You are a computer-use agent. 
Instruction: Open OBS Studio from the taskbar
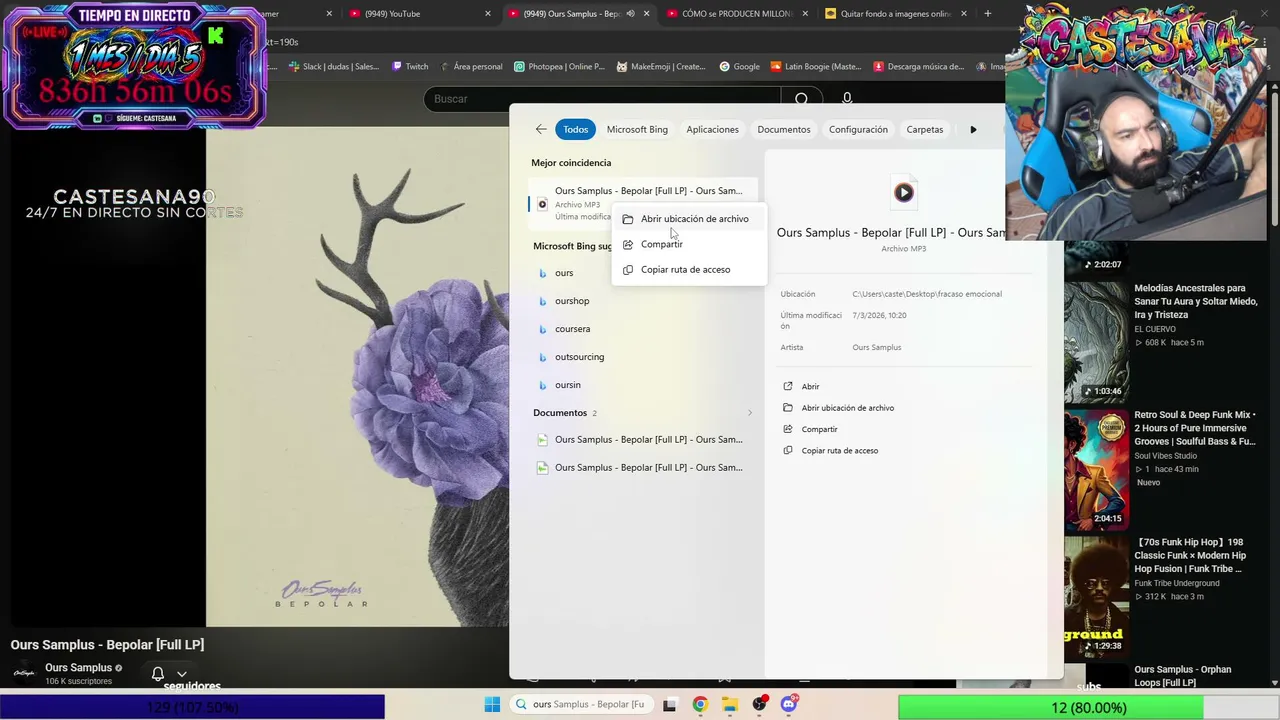(x=760, y=705)
